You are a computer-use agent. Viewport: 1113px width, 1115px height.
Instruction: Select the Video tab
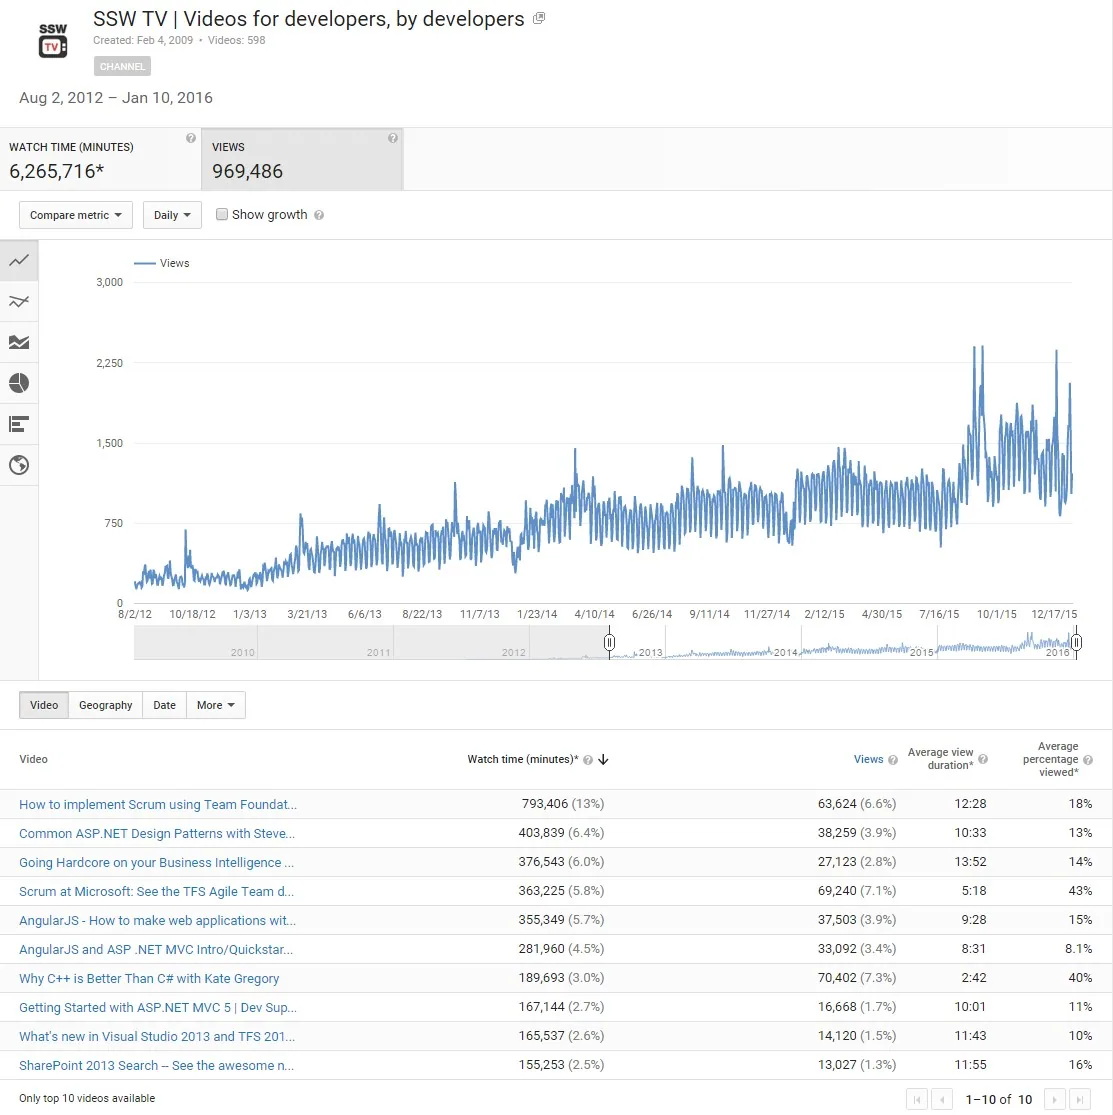(44, 705)
